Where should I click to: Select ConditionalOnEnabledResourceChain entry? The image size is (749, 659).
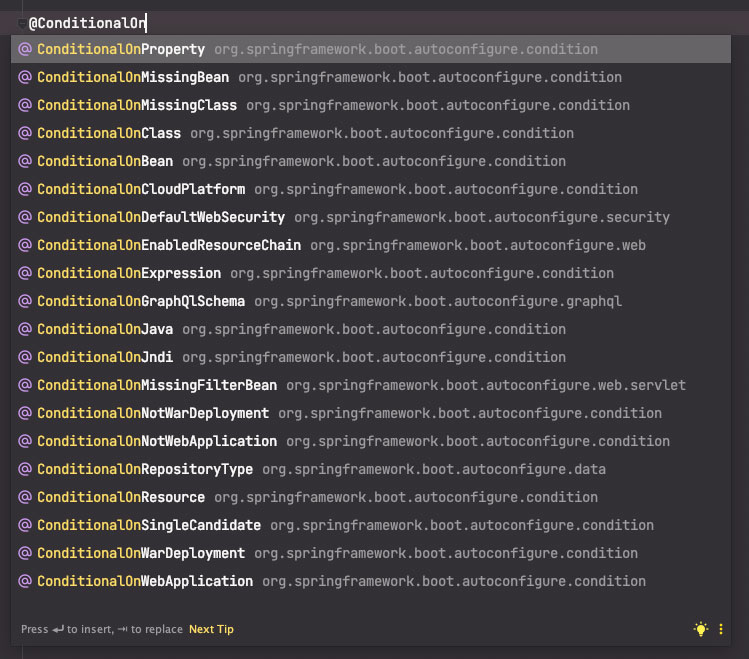[x=371, y=245]
